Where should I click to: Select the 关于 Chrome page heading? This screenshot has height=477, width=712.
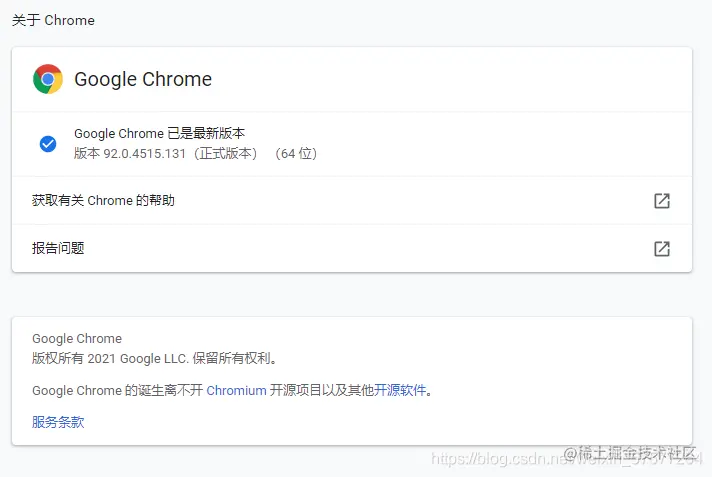click(53, 20)
